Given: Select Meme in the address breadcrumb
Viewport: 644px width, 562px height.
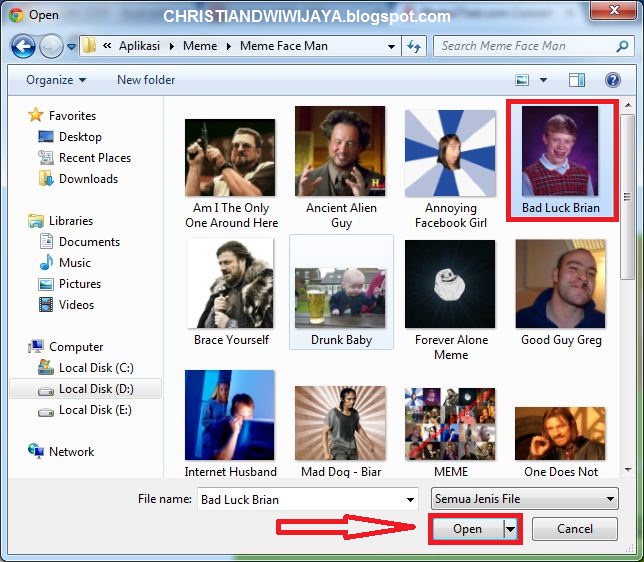Looking at the screenshot, I should click(x=200, y=46).
